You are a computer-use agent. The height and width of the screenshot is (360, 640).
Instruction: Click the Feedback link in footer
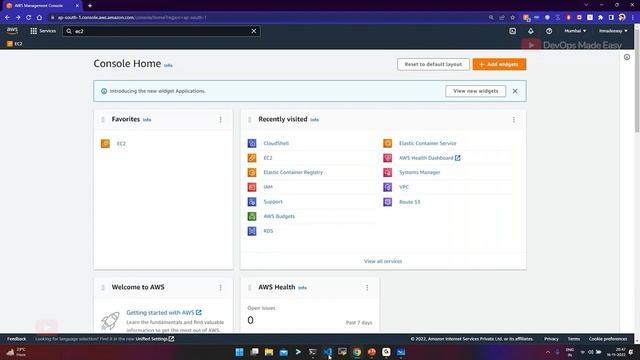pos(16,339)
